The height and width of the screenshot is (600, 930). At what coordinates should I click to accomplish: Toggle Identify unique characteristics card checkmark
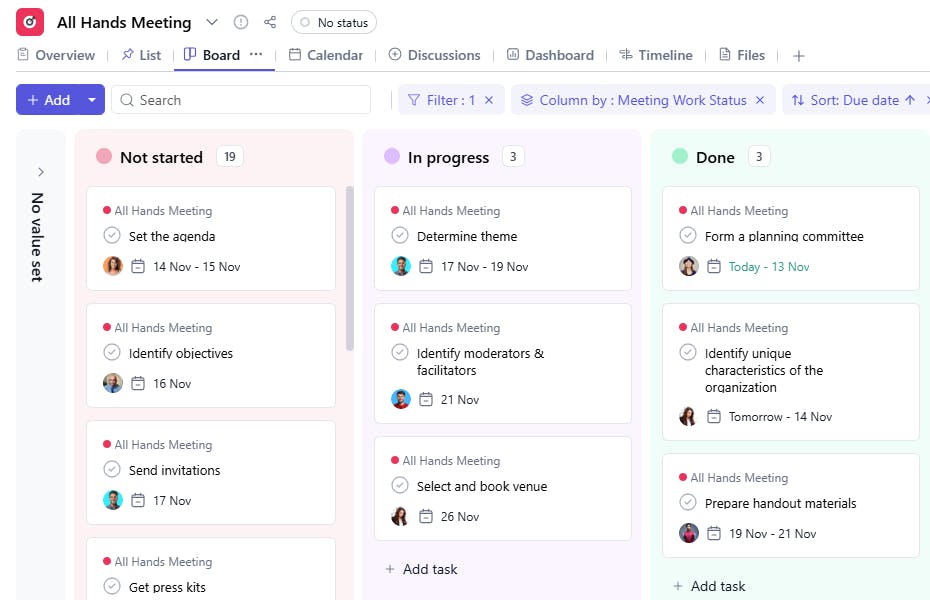tap(687, 352)
